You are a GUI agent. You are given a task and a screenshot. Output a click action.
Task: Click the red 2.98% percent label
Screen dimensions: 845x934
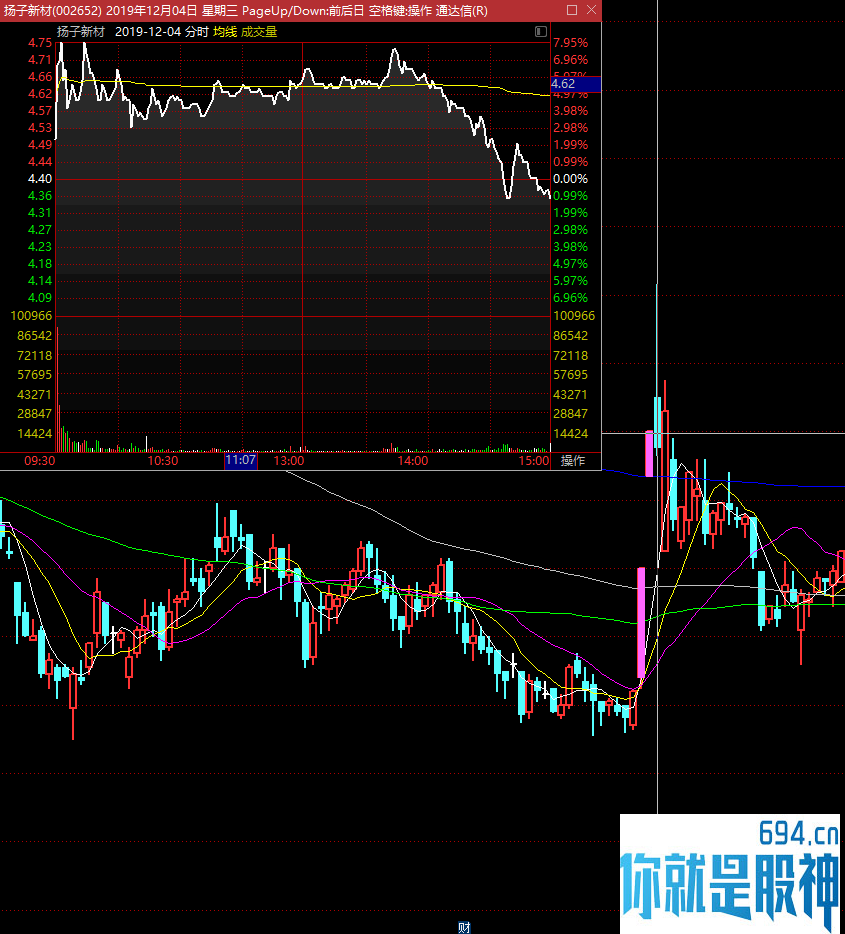(570, 127)
